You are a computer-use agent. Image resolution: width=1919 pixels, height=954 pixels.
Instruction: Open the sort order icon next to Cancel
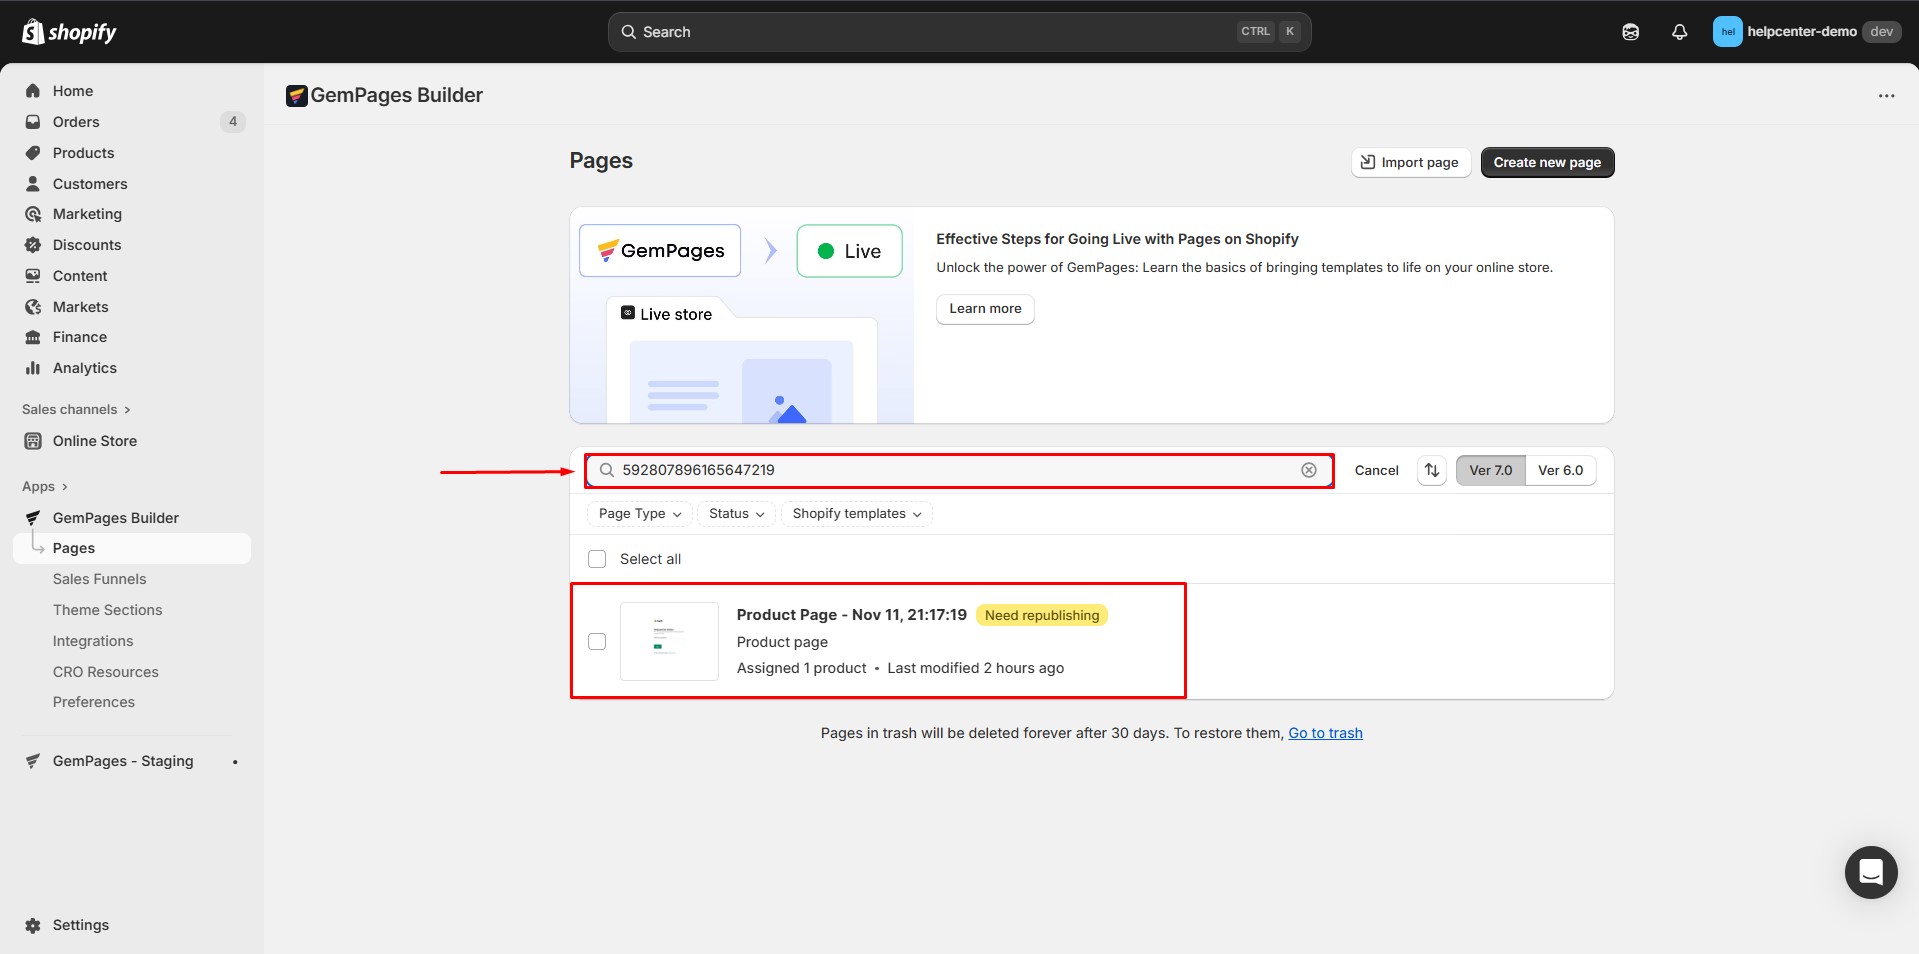[1431, 470]
